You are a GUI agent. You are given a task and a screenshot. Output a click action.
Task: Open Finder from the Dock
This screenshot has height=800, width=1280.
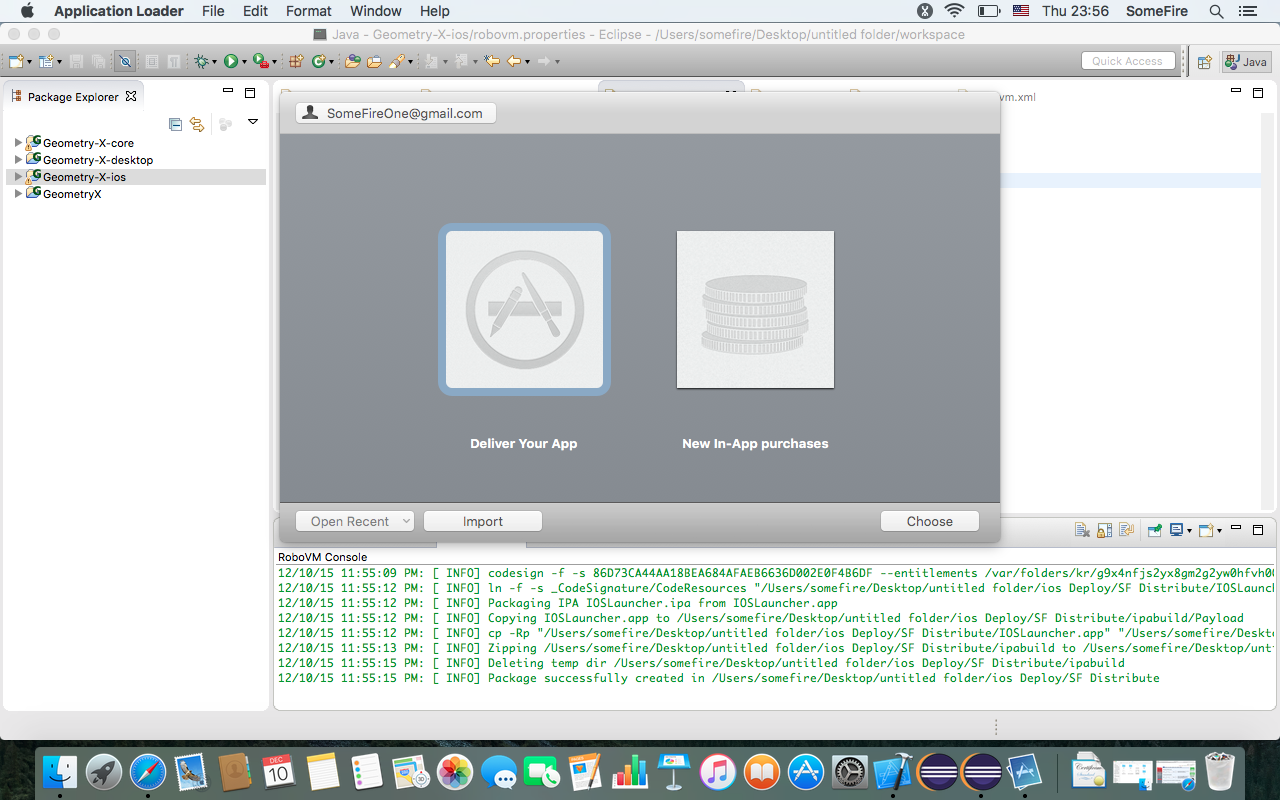click(x=61, y=772)
